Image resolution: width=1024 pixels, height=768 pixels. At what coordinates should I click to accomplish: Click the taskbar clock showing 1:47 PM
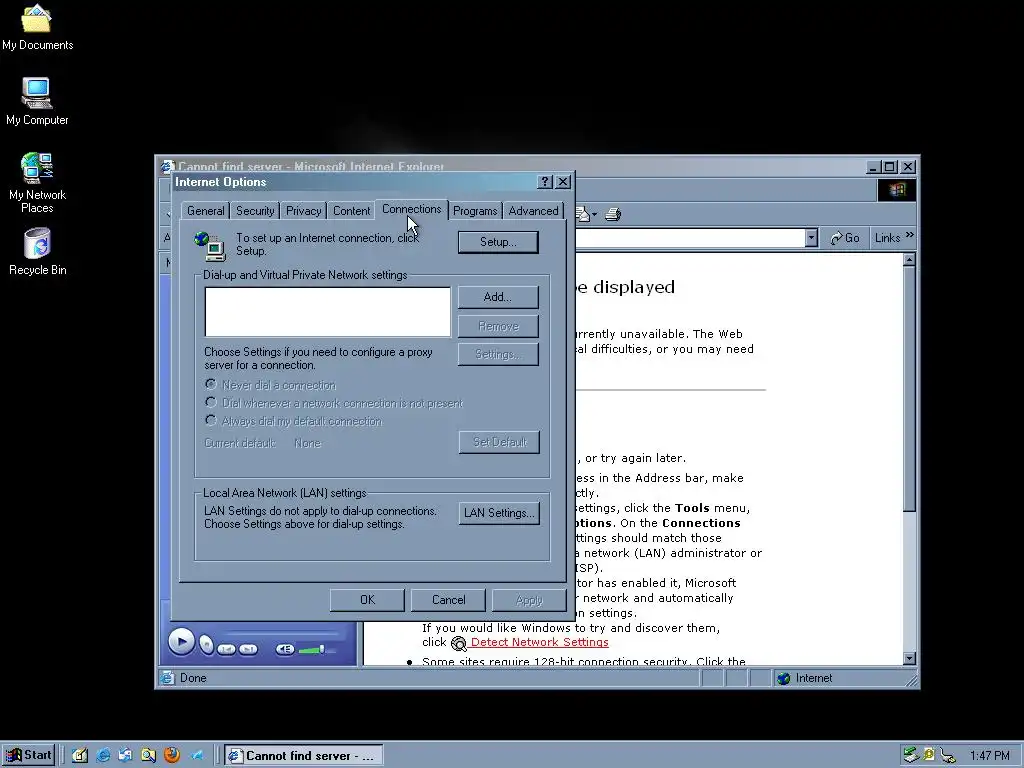coord(990,756)
